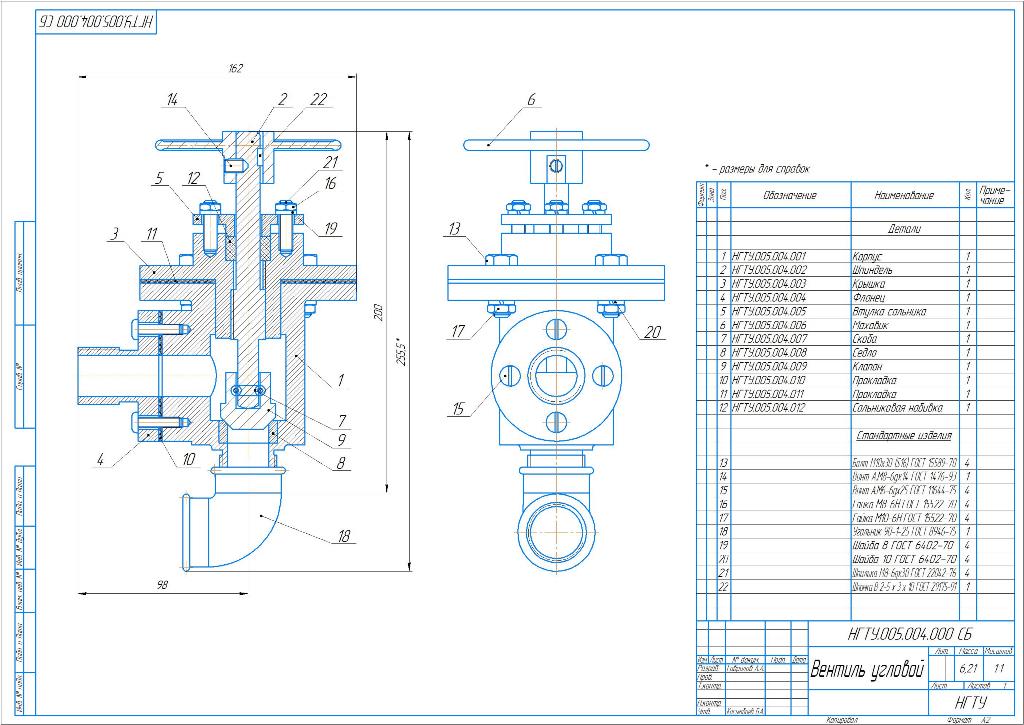Select callout '19' on the section view
1024x725 pixels.
(331, 228)
